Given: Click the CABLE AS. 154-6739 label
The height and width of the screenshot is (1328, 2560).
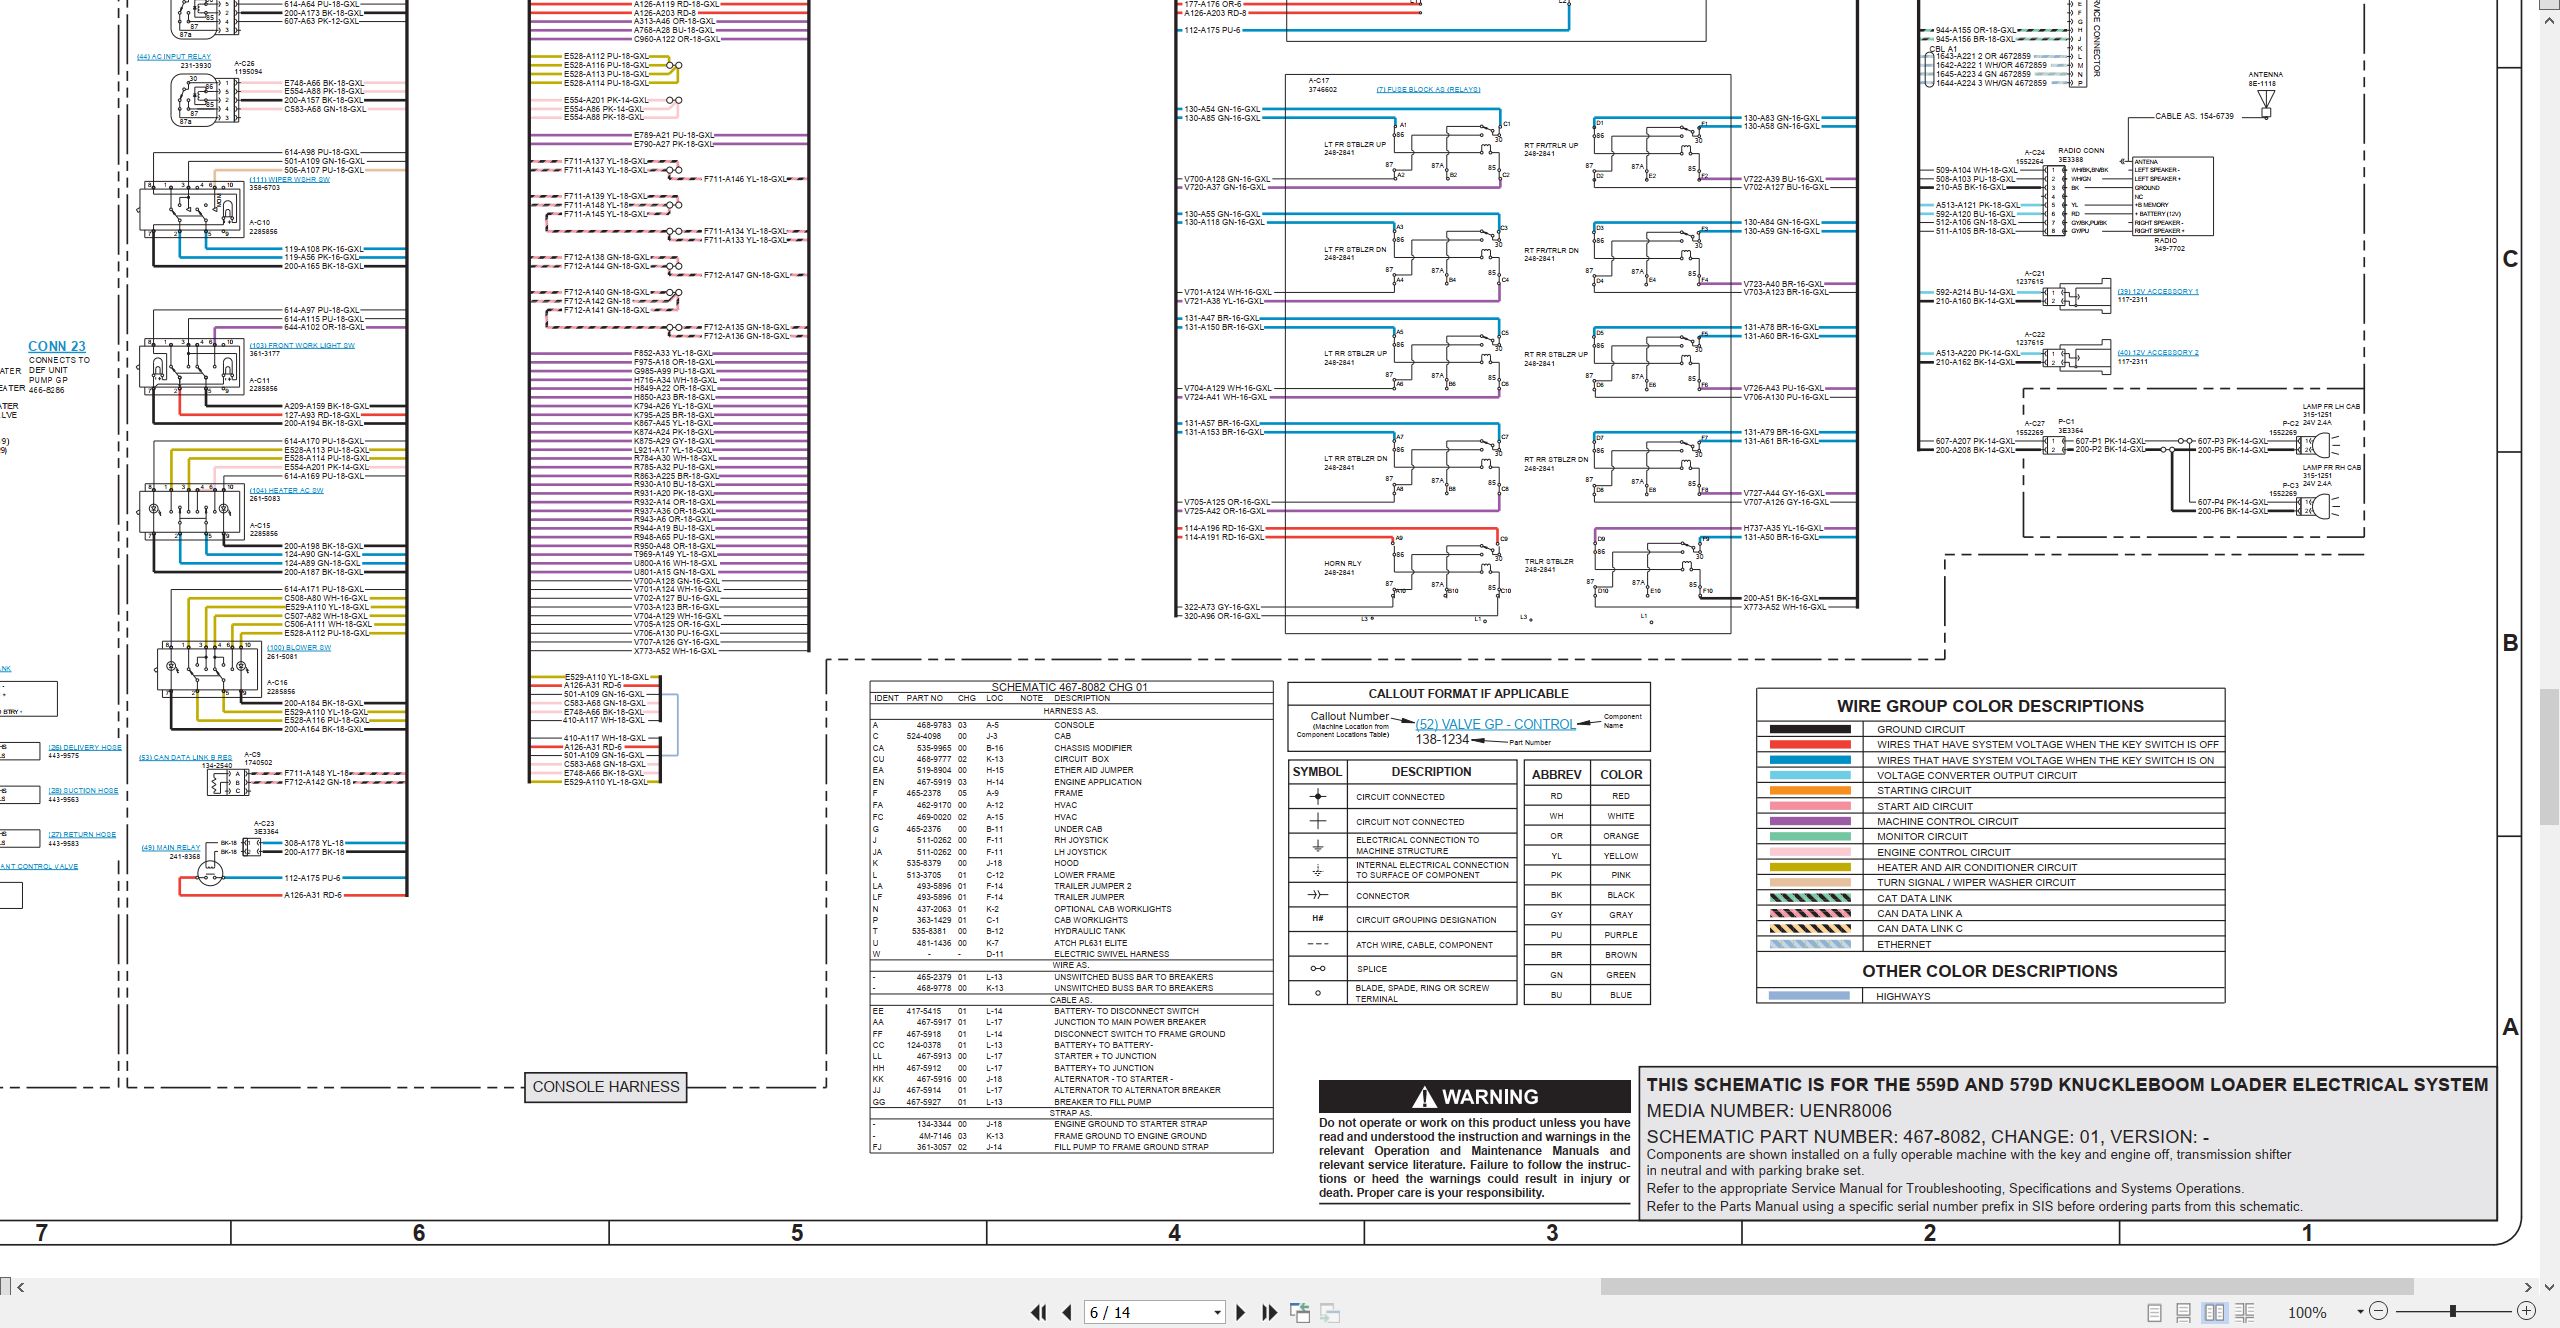Looking at the screenshot, I should tap(2194, 116).
